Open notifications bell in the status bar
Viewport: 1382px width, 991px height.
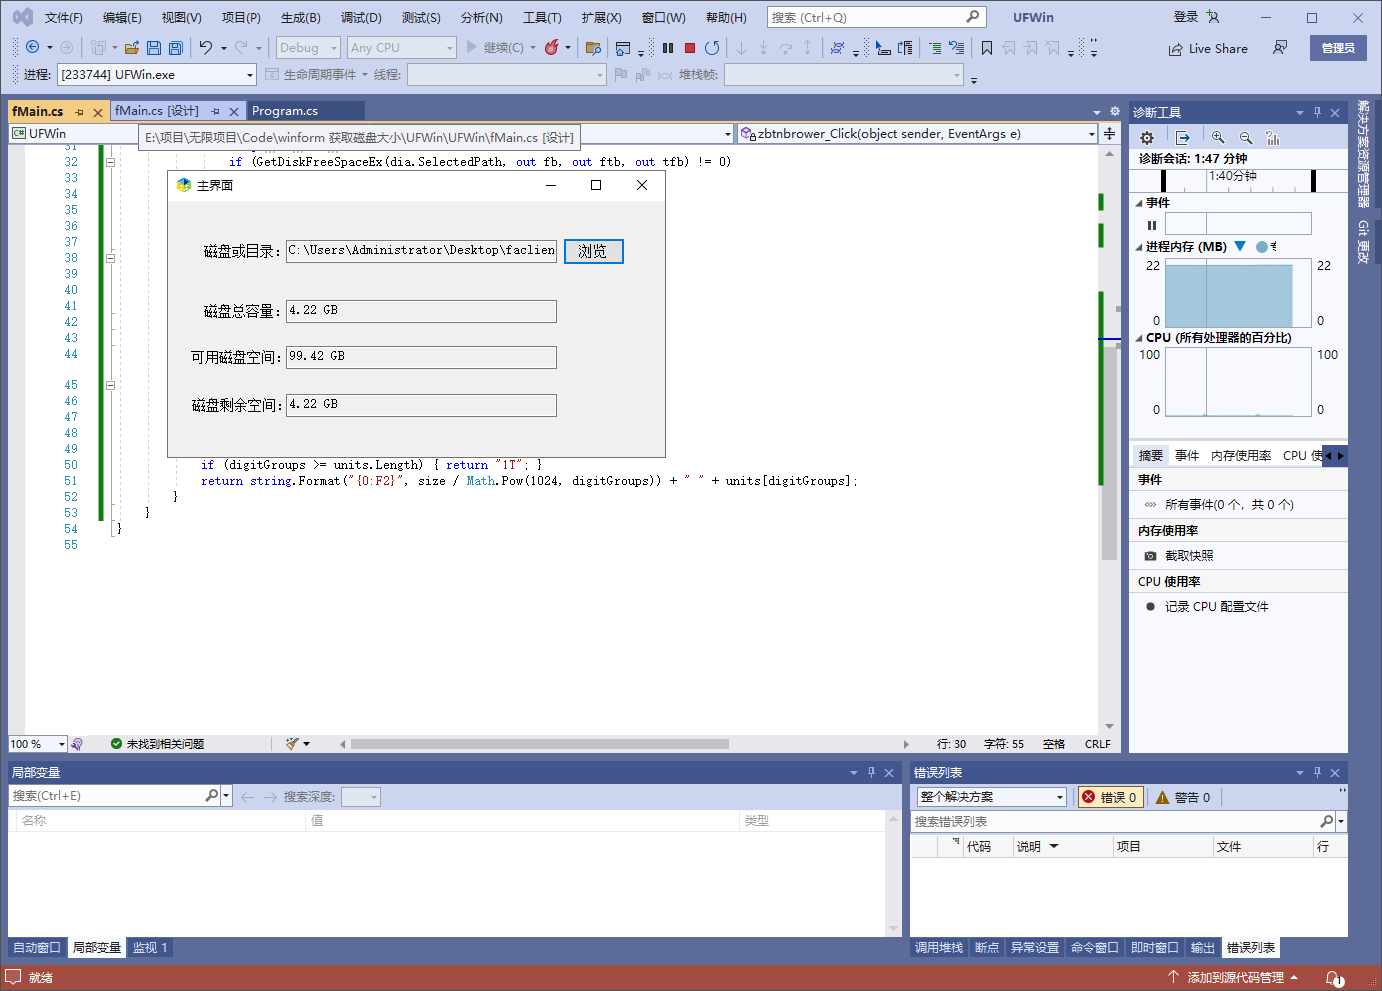coord(1334,977)
